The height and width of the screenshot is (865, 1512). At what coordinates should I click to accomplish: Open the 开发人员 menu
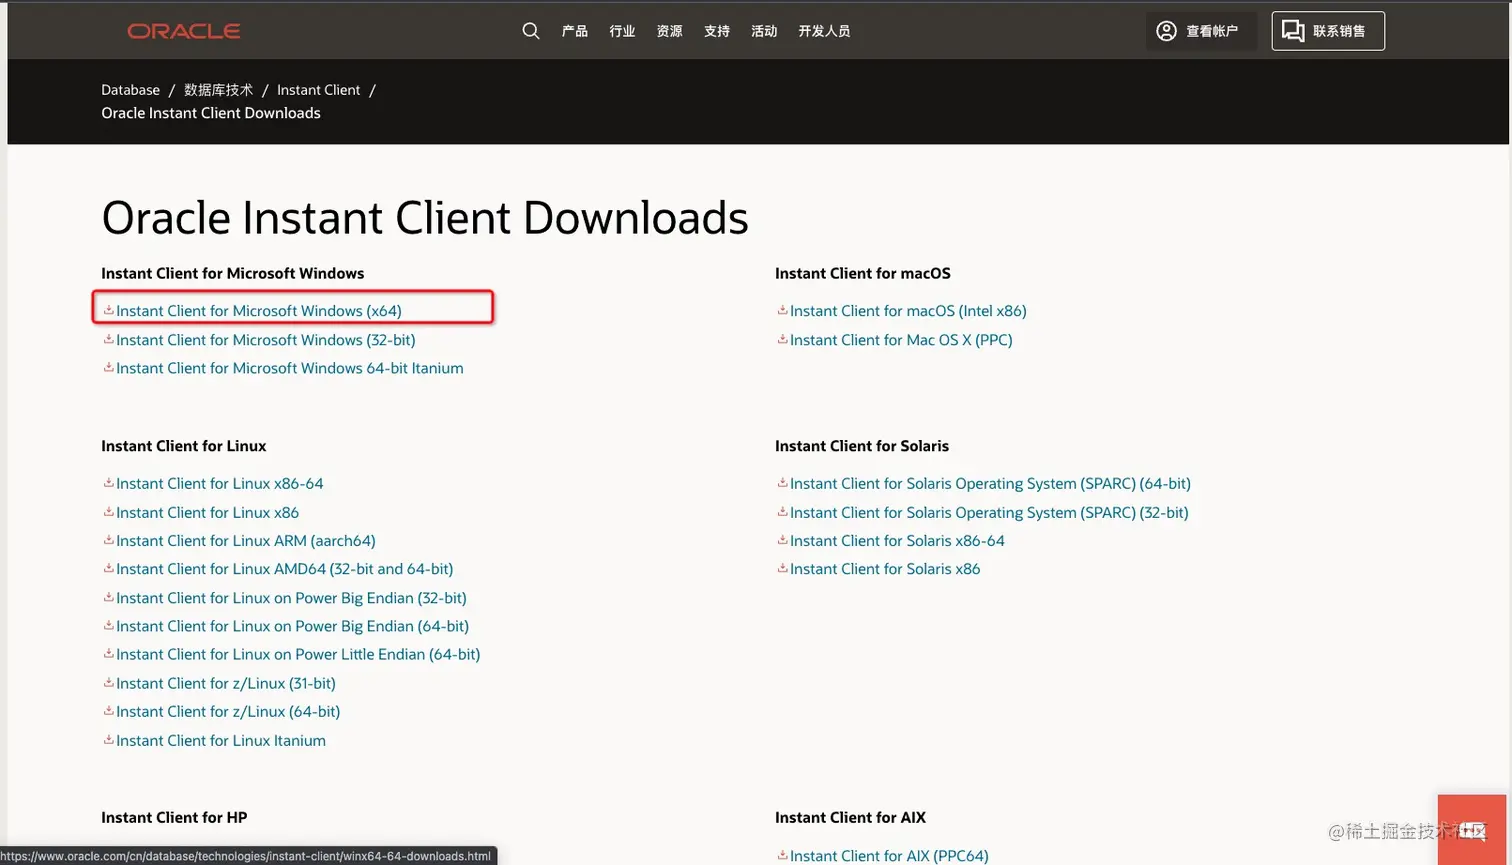823,31
